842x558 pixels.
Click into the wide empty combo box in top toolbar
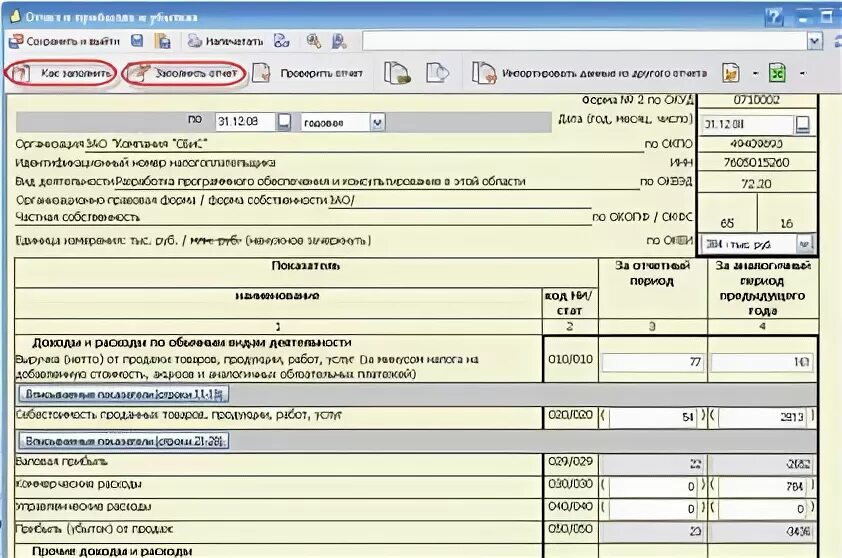(x=585, y=41)
